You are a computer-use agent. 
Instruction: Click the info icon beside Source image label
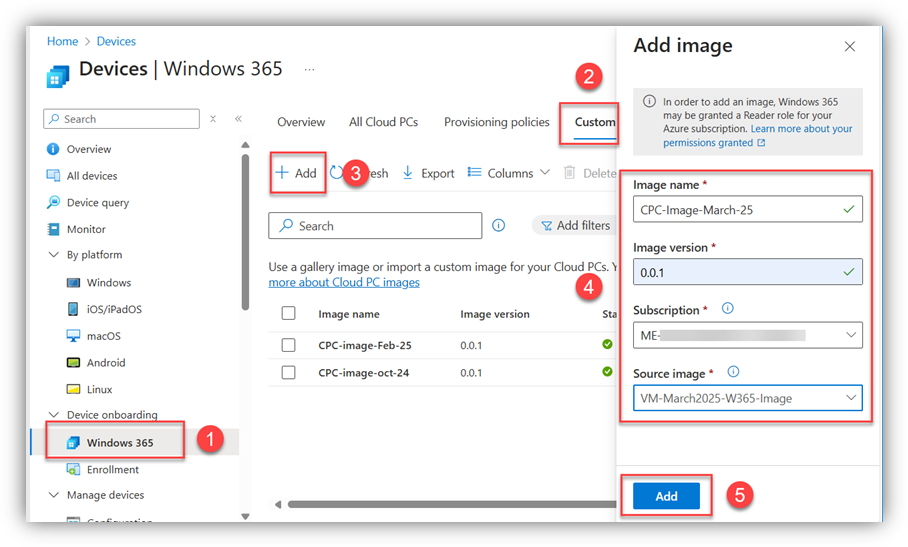pyautogui.click(x=733, y=372)
